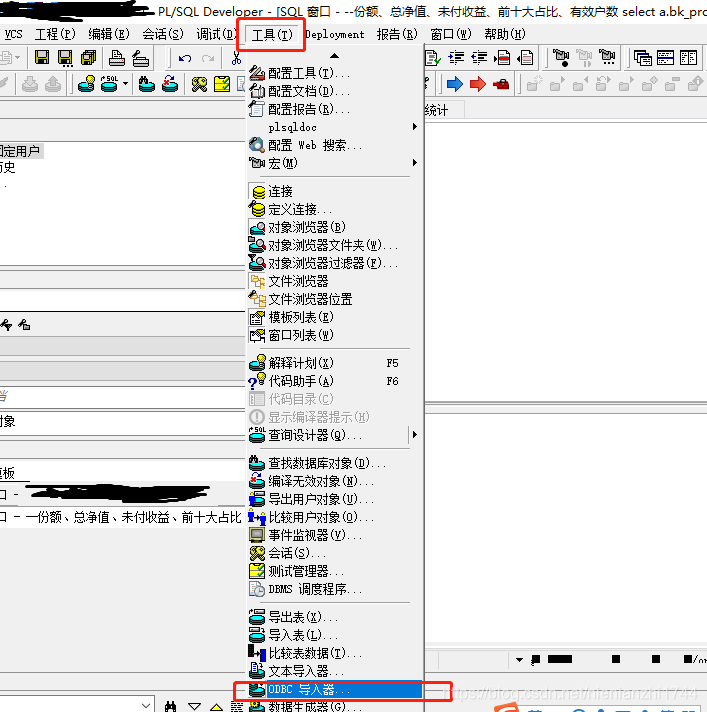This screenshot has height=712, width=707.
Task: Open 对象浏览器(B) from the menu
Action: 335,227
